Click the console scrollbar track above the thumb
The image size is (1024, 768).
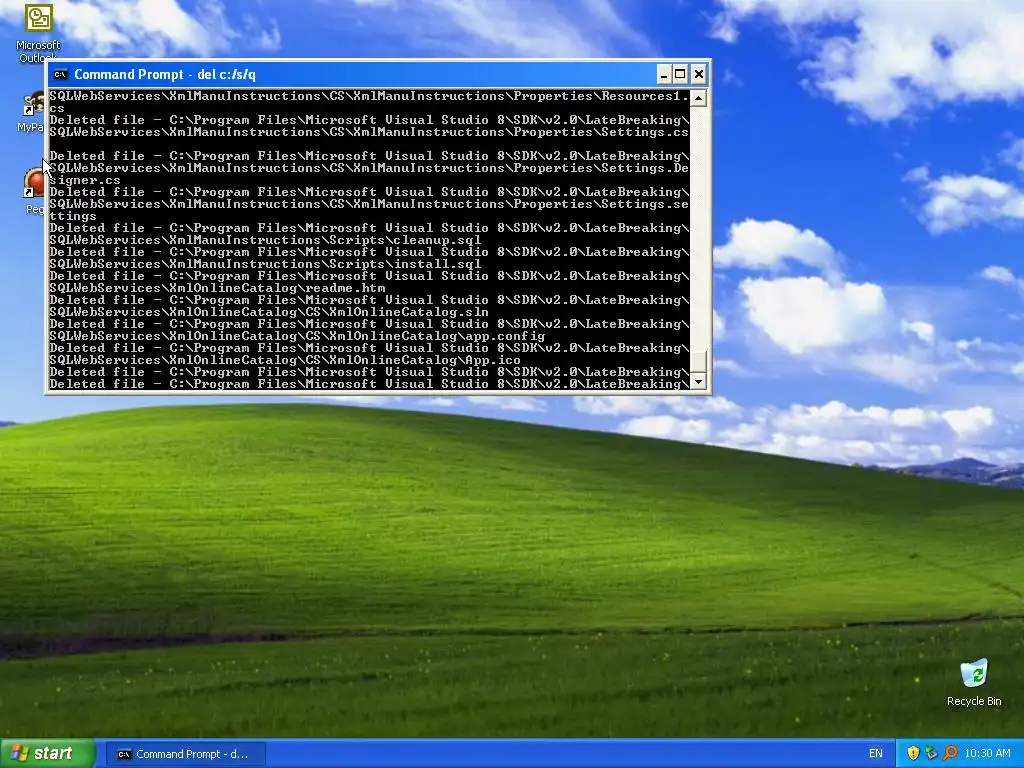pyautogui.click(x=698, y=229)
